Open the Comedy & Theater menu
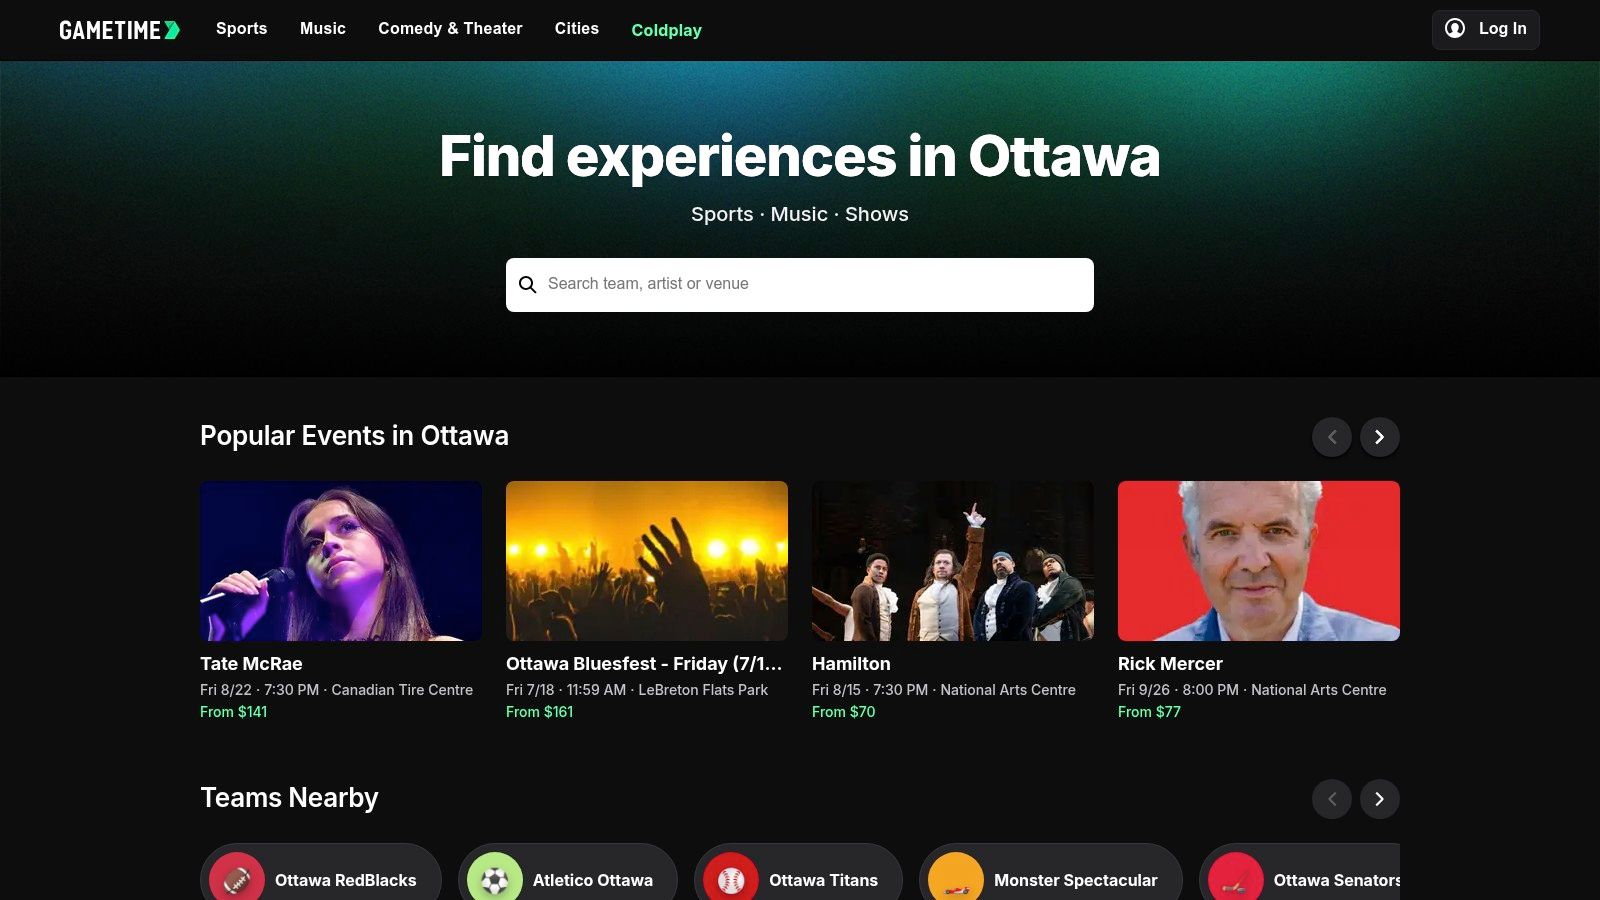 [x=450, y=29]
